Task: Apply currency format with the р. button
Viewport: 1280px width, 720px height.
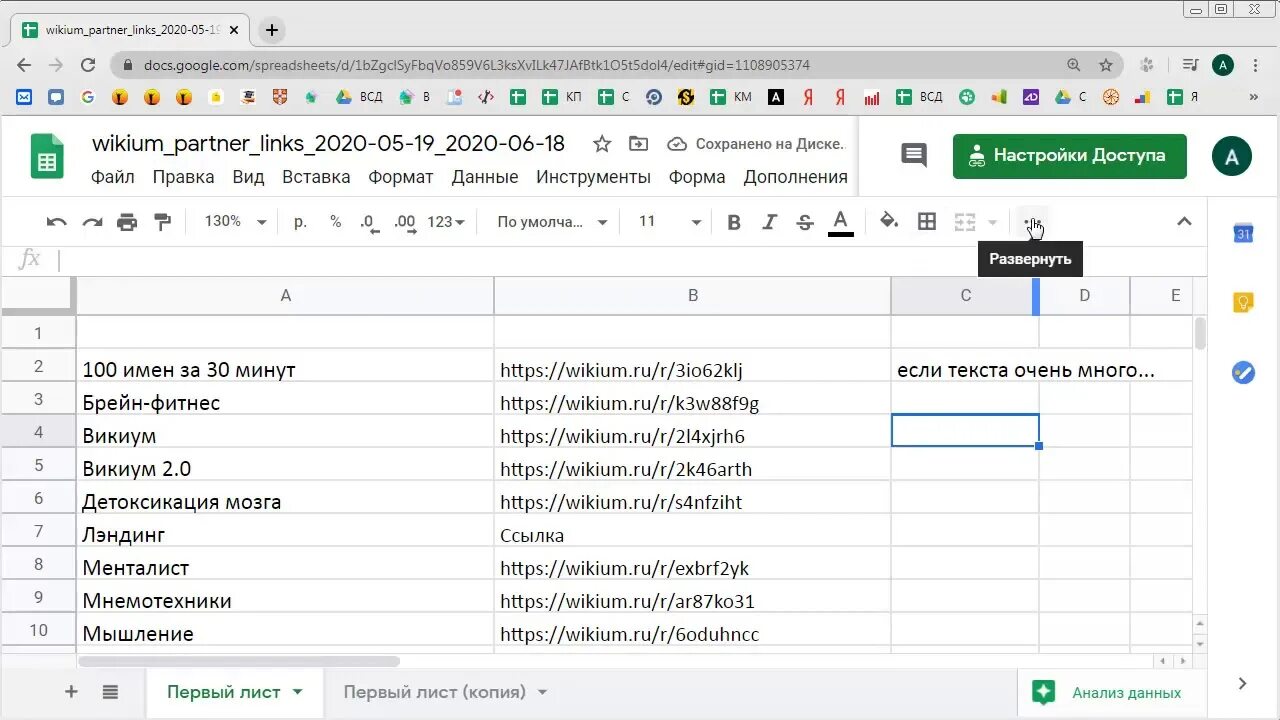Action: point(300,222)
